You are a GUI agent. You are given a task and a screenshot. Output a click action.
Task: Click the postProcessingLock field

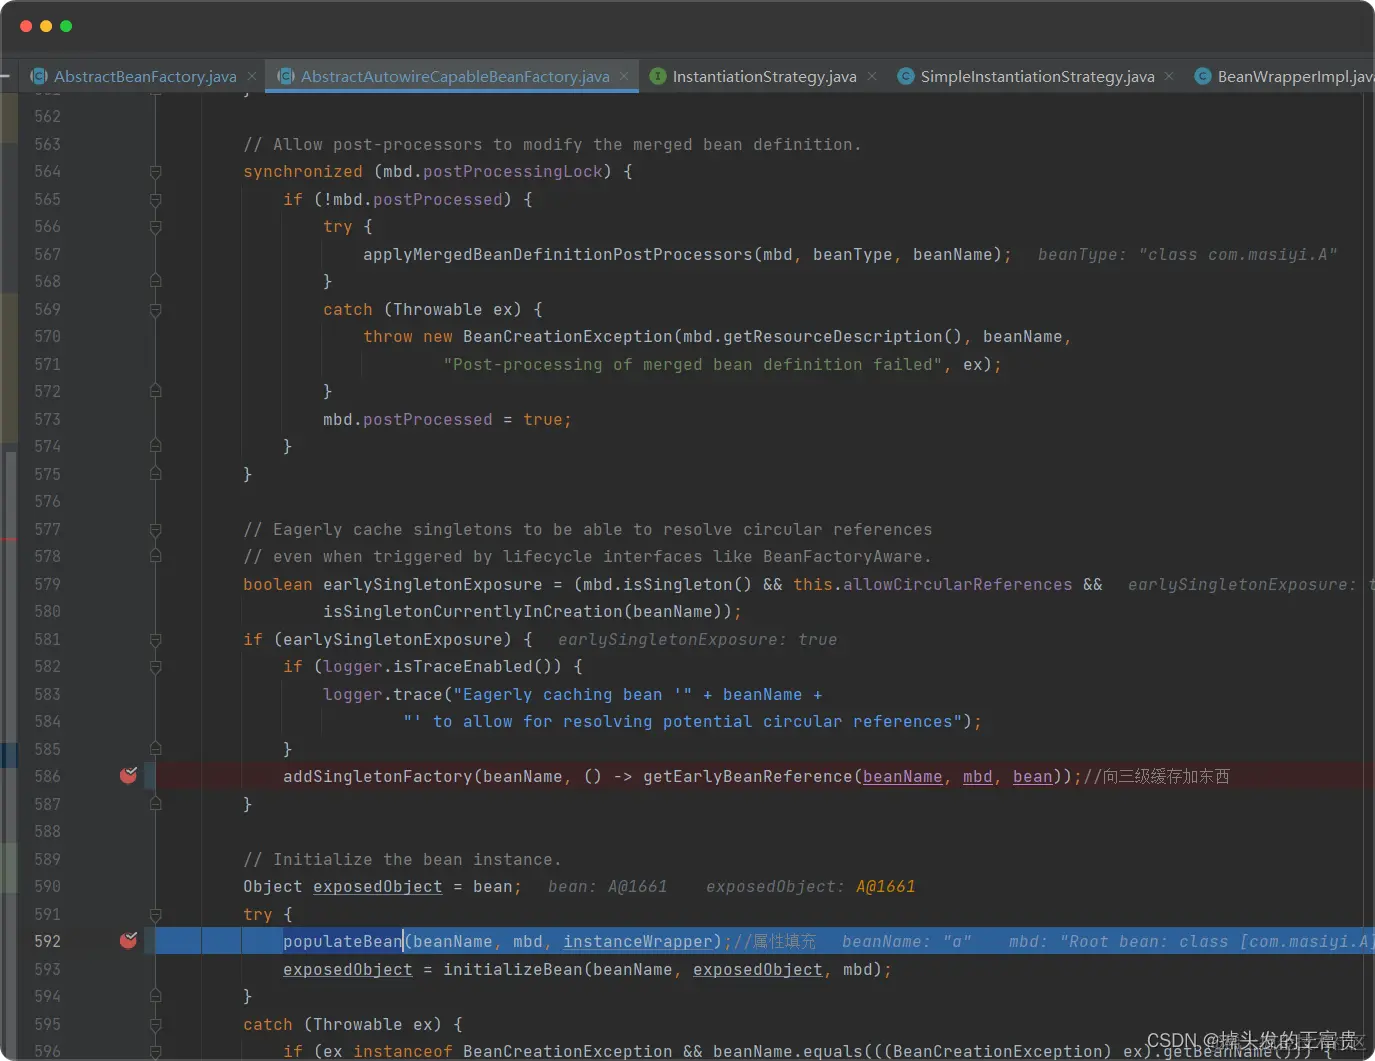point(512,172)
